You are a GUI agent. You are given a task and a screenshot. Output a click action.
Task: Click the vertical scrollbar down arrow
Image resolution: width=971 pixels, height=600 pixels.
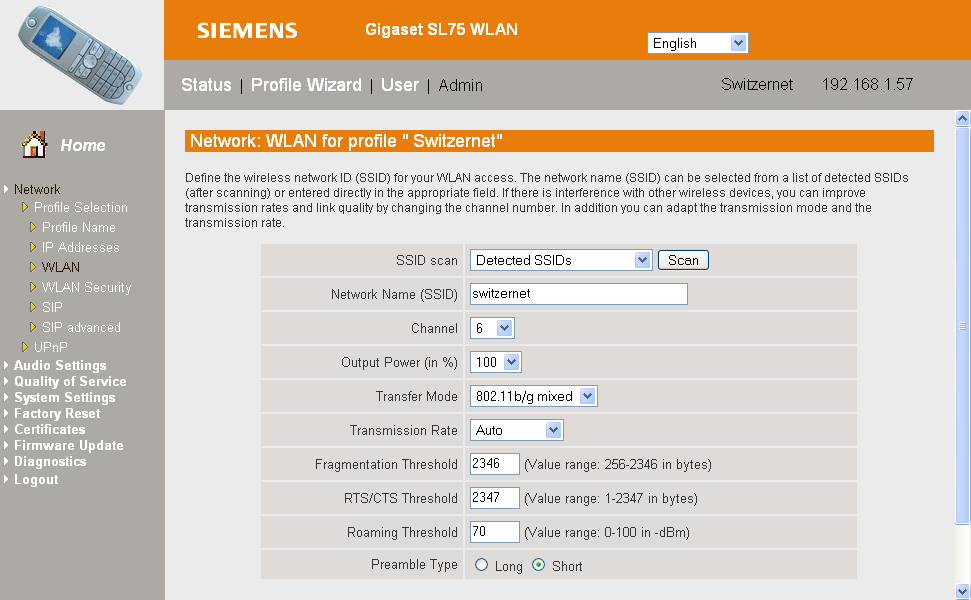click(x=962, y=591)
